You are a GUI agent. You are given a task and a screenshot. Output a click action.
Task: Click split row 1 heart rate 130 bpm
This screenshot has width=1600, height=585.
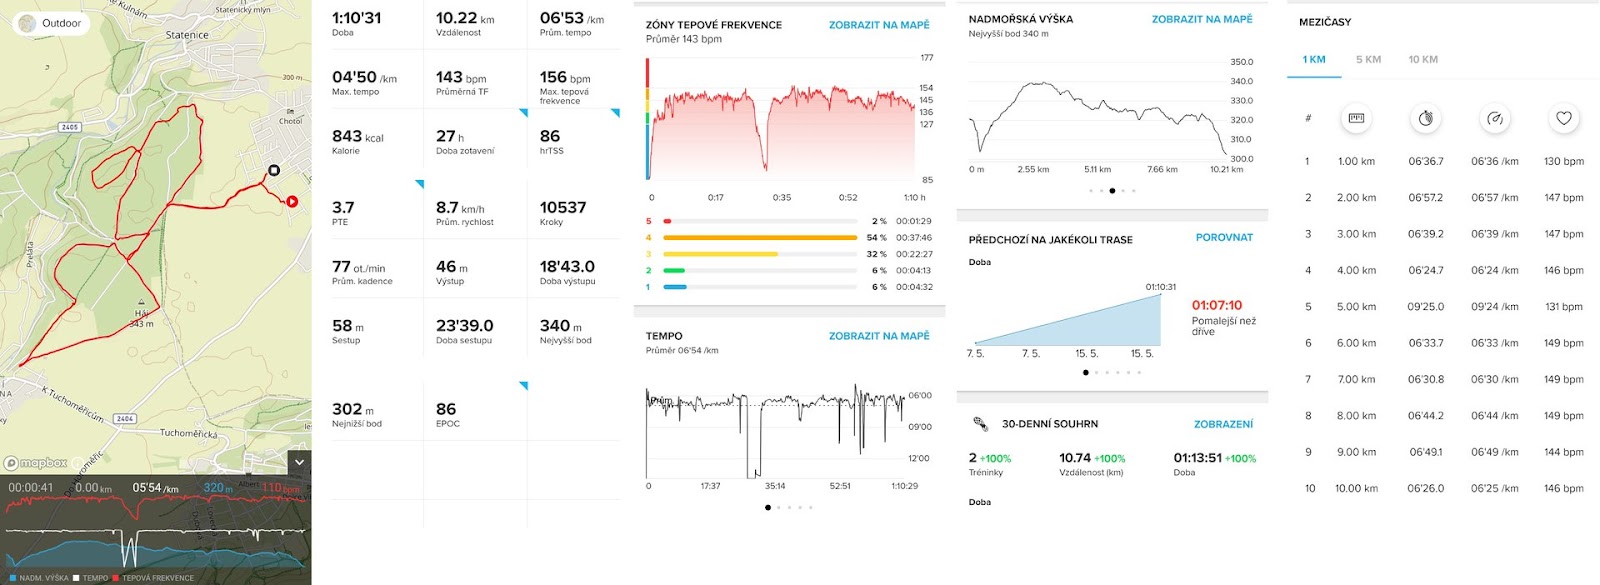pyautogui.click(x=1564, y=161)
